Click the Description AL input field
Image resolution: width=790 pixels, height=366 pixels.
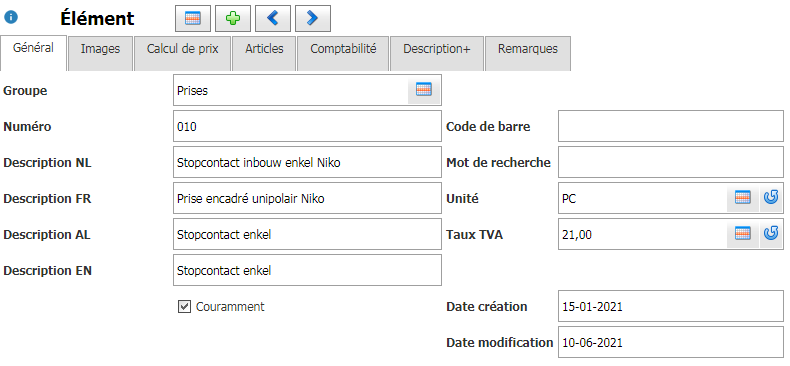[307, 234]
